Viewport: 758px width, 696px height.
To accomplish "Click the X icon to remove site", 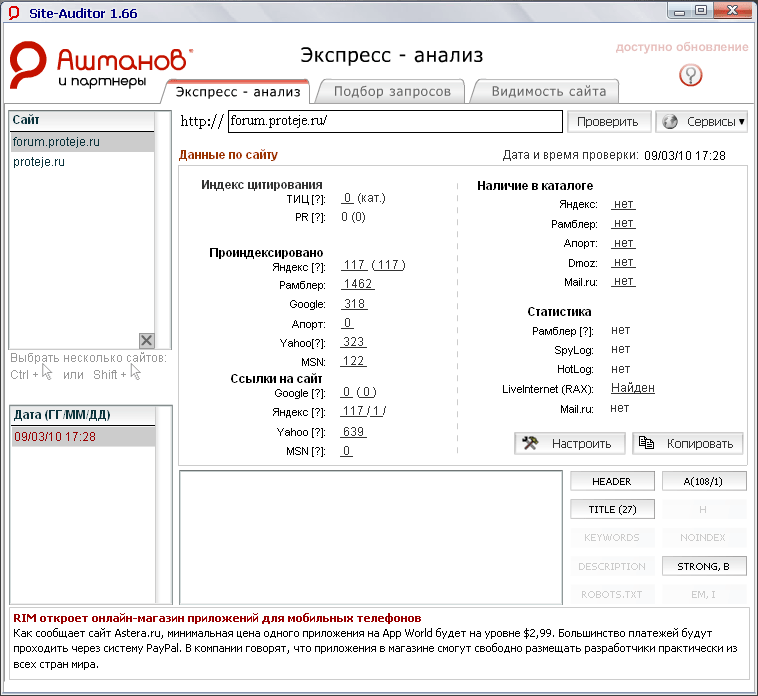I will coord(146,340).
